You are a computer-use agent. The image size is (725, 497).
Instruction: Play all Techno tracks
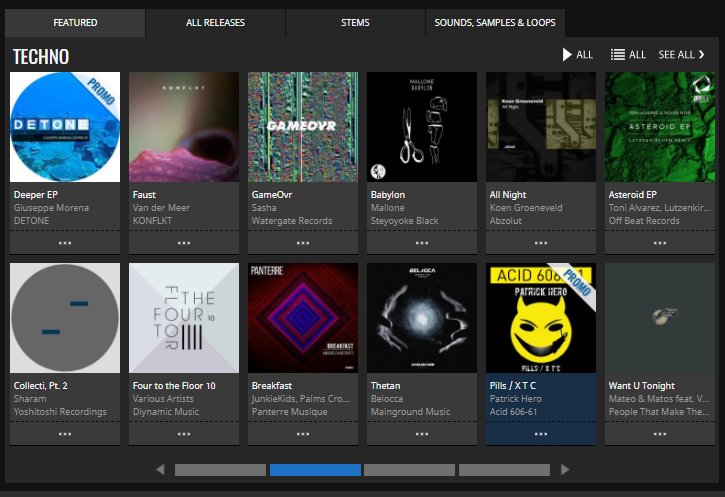(x=578, y=55)
